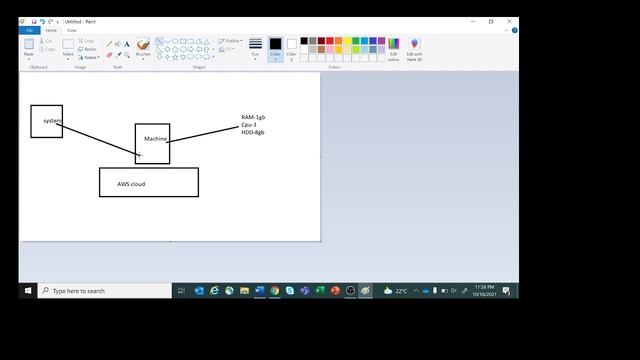Click the taskbar clock showing 11:58 PM
640x360 pixels.
(484, 291)
